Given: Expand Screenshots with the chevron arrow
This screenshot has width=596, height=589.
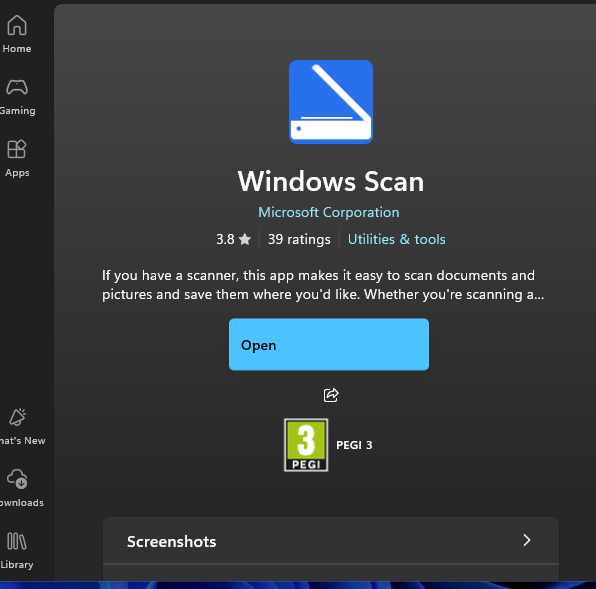Looking at the screenshot, I should [526, 540].
